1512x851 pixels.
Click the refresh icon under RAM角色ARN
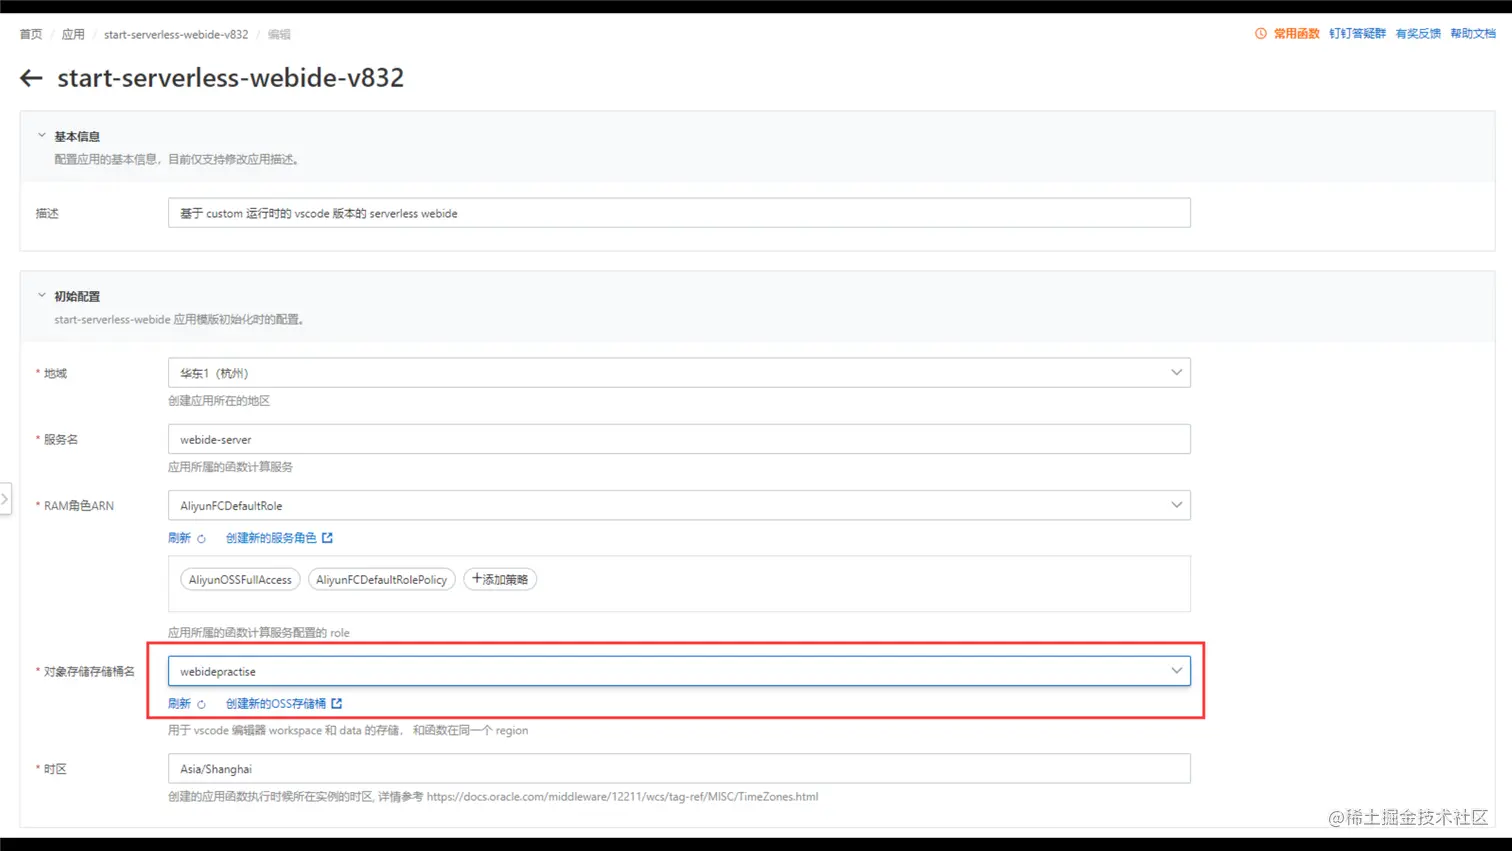pos(201,539)
